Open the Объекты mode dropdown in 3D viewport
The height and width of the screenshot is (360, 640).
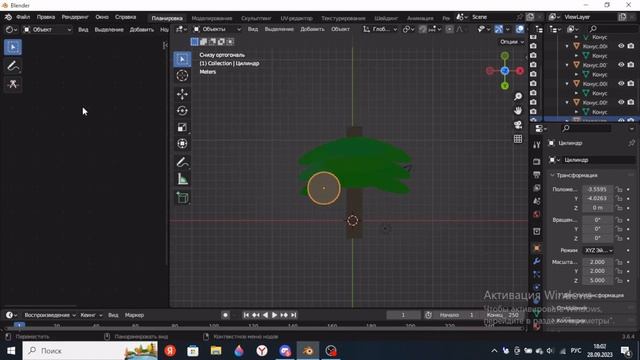pyautogui.click(x=217, y=29)
